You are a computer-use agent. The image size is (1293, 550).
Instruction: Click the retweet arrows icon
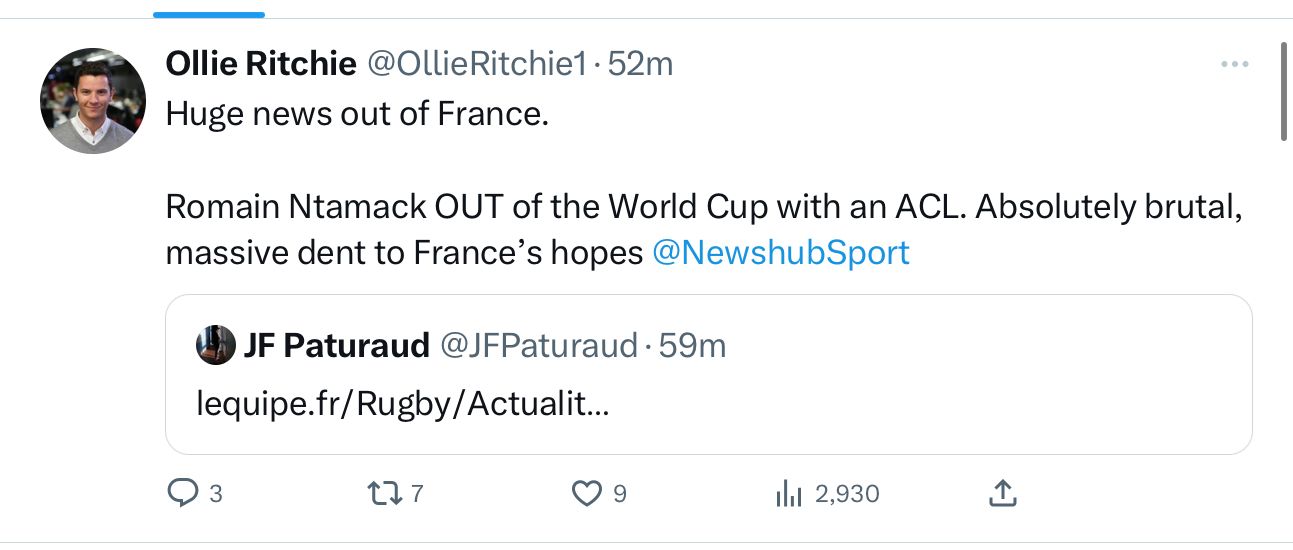pyautogui.click(x=383, y=493)
